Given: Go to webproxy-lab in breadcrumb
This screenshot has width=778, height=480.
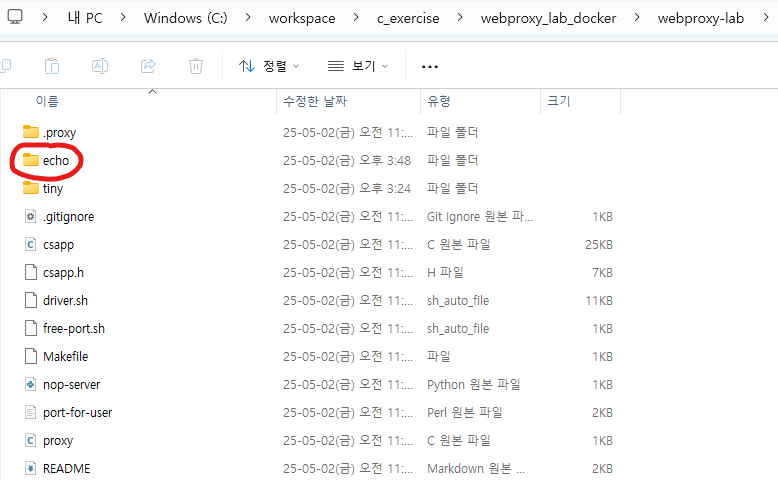Looking at the screenshot, I should click(x=701, y=18).
